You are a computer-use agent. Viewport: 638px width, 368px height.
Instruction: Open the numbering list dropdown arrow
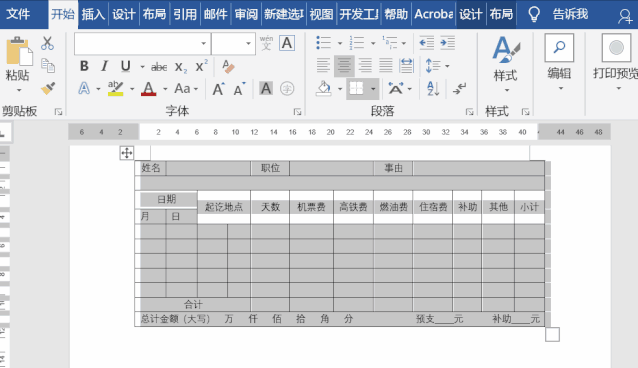pyautogui.click(x=373, y=43)
